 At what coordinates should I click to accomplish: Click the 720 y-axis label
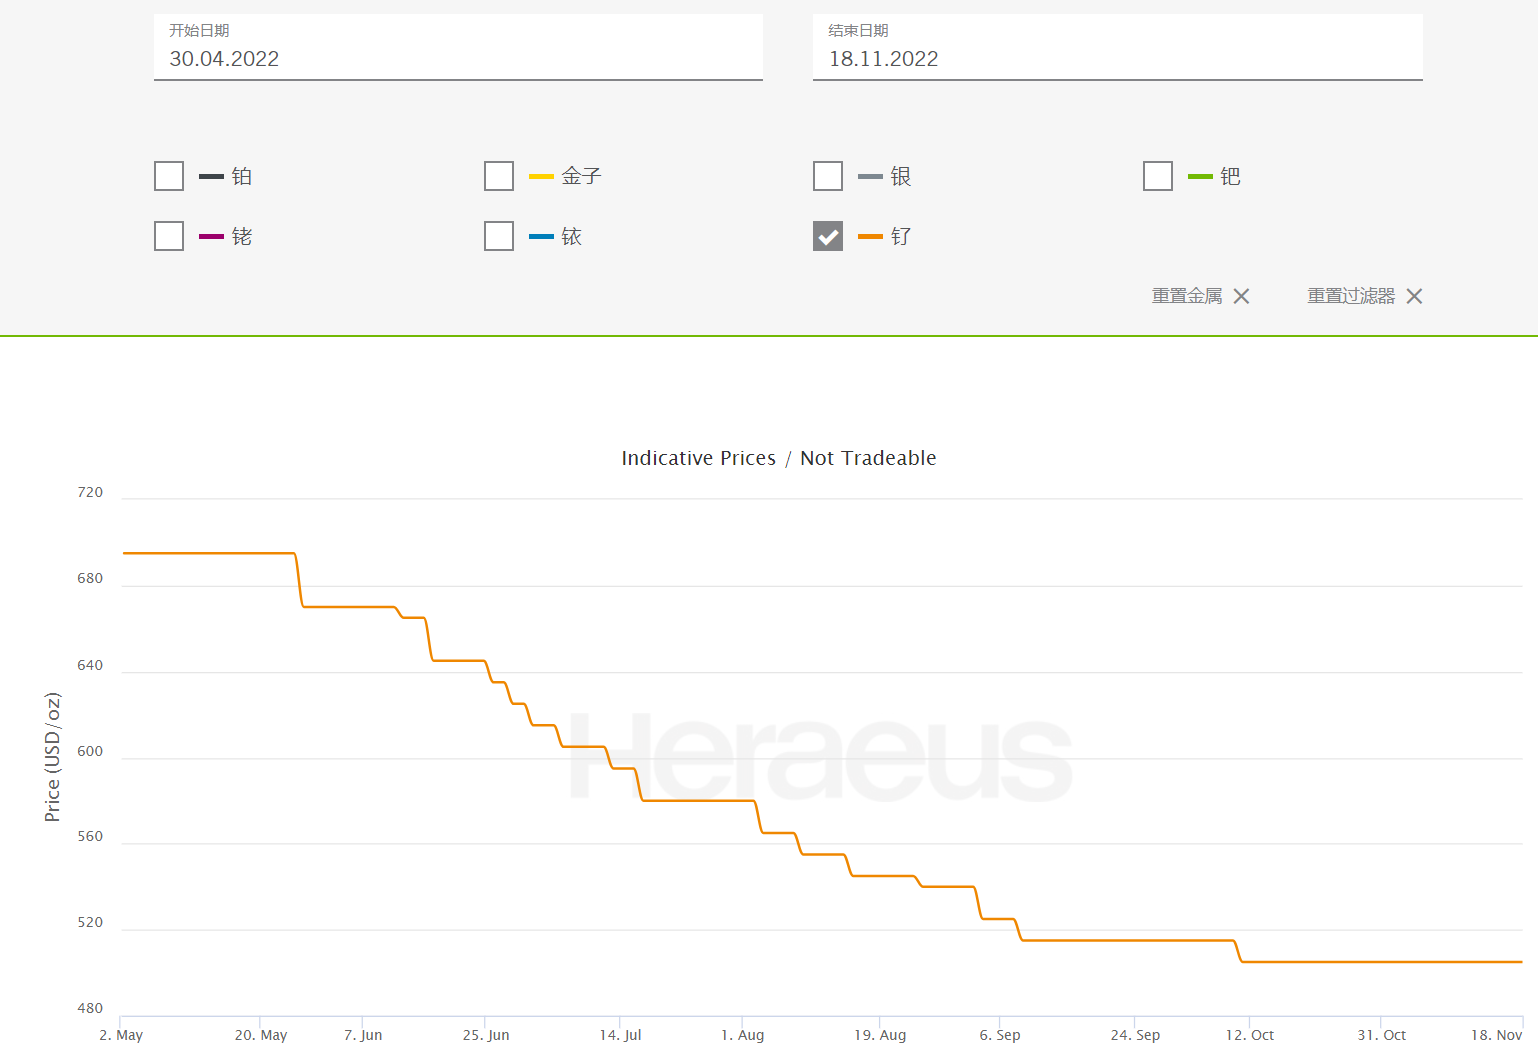(90, 492)
